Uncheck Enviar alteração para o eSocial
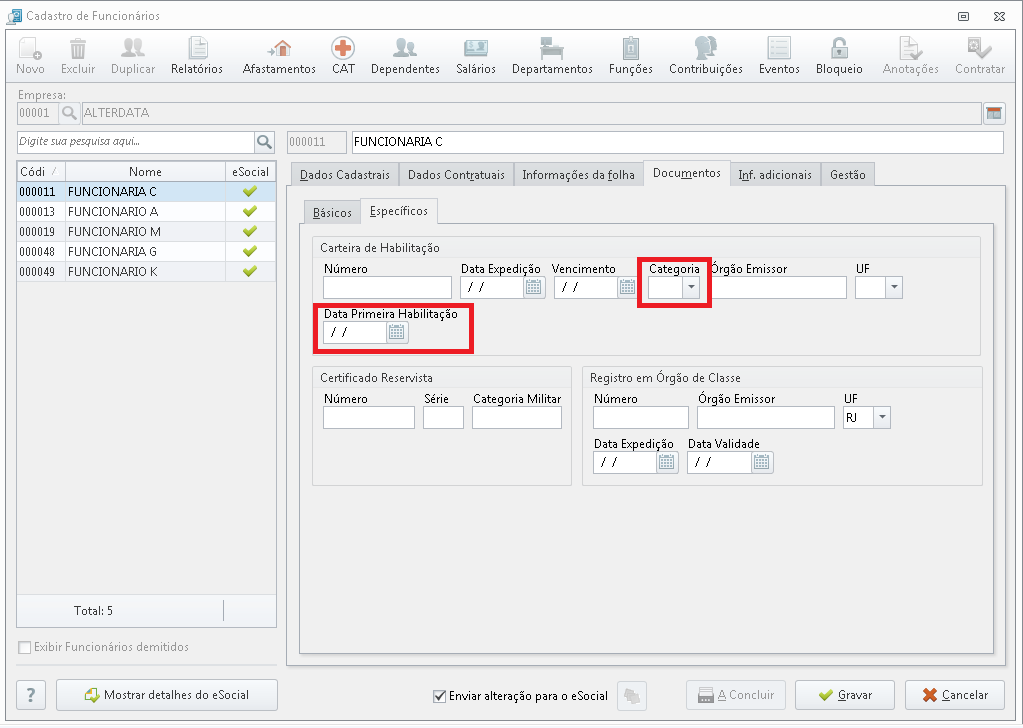Screen dimensions: 1023x728 440,696
